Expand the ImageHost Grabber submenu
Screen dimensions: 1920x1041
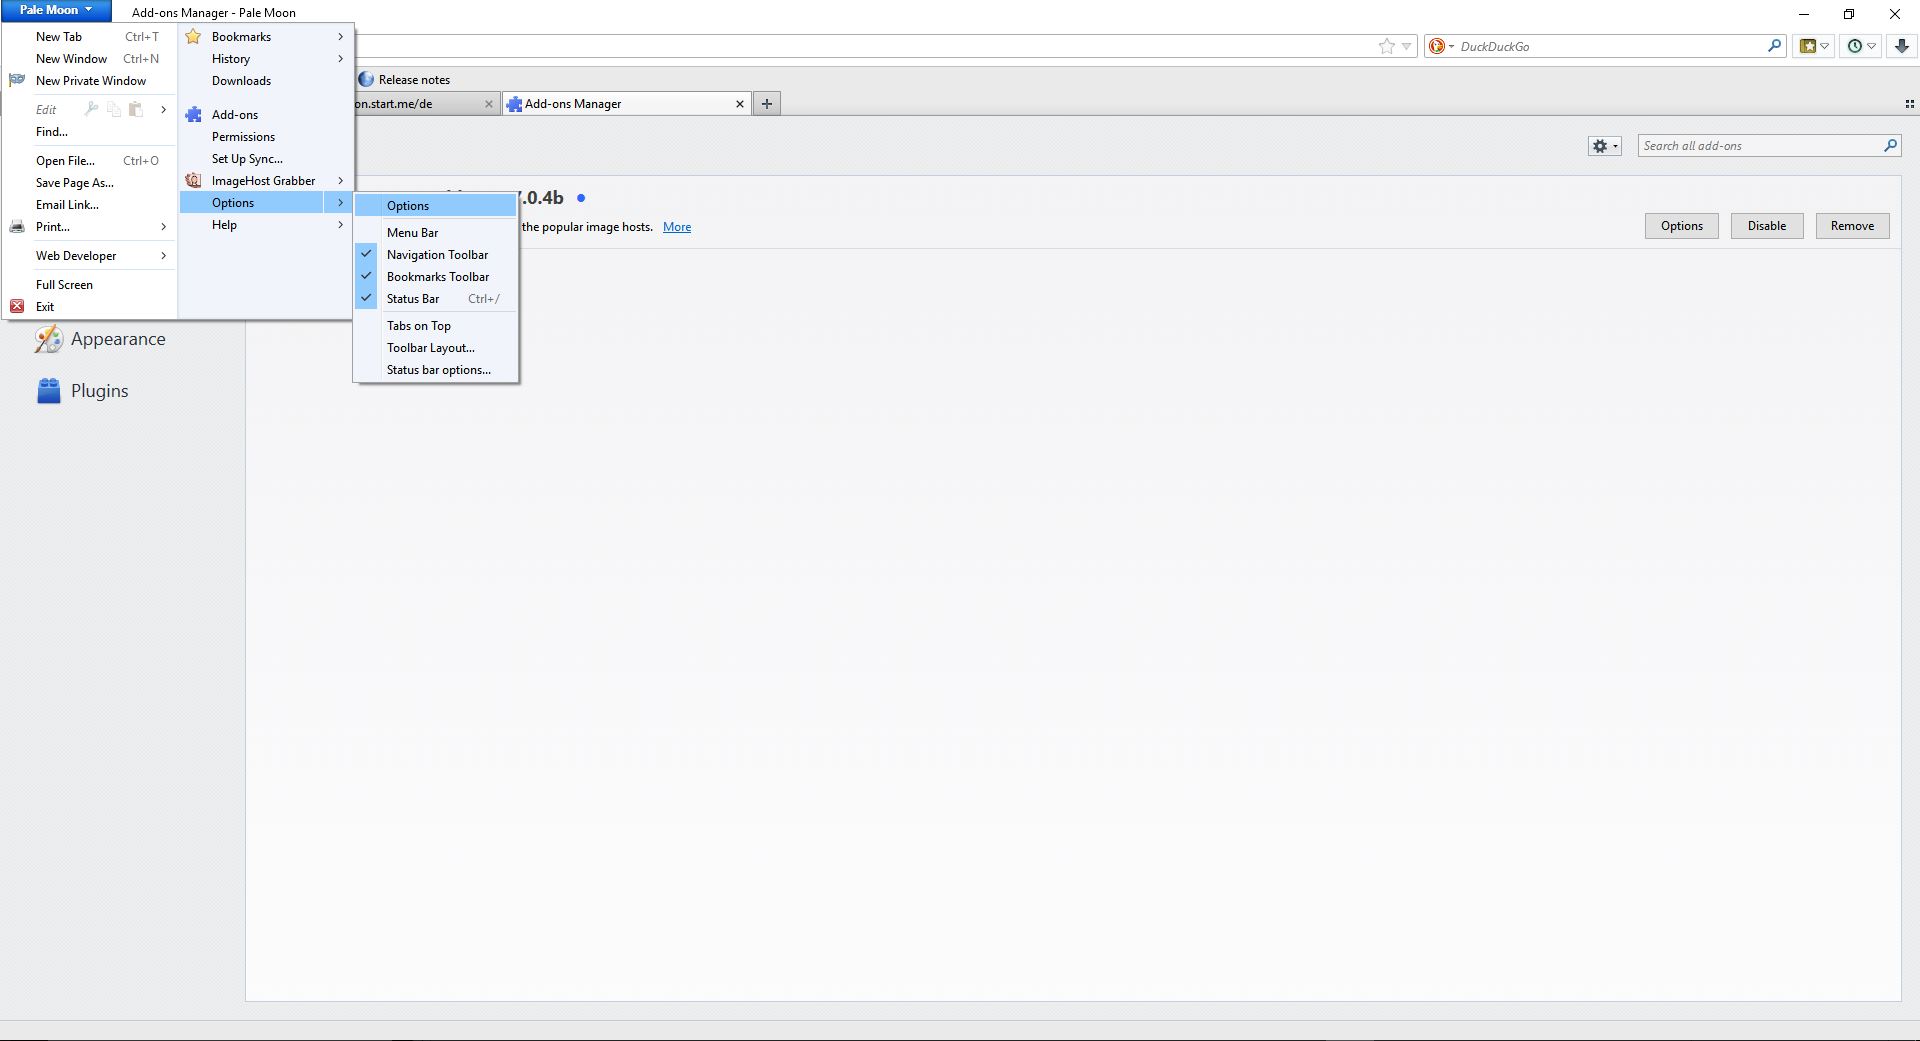pyautogui.click(x=263, y=181)
